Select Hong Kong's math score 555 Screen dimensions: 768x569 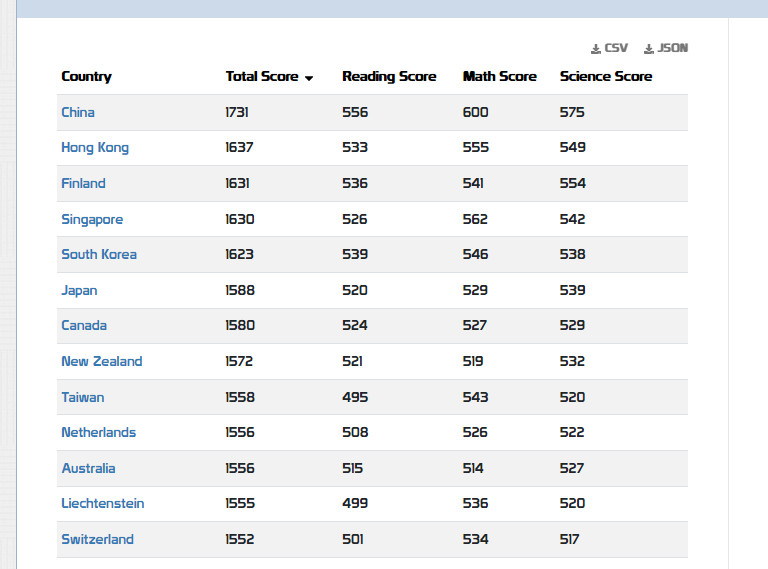pyautogui.click(x=476, y=147)
